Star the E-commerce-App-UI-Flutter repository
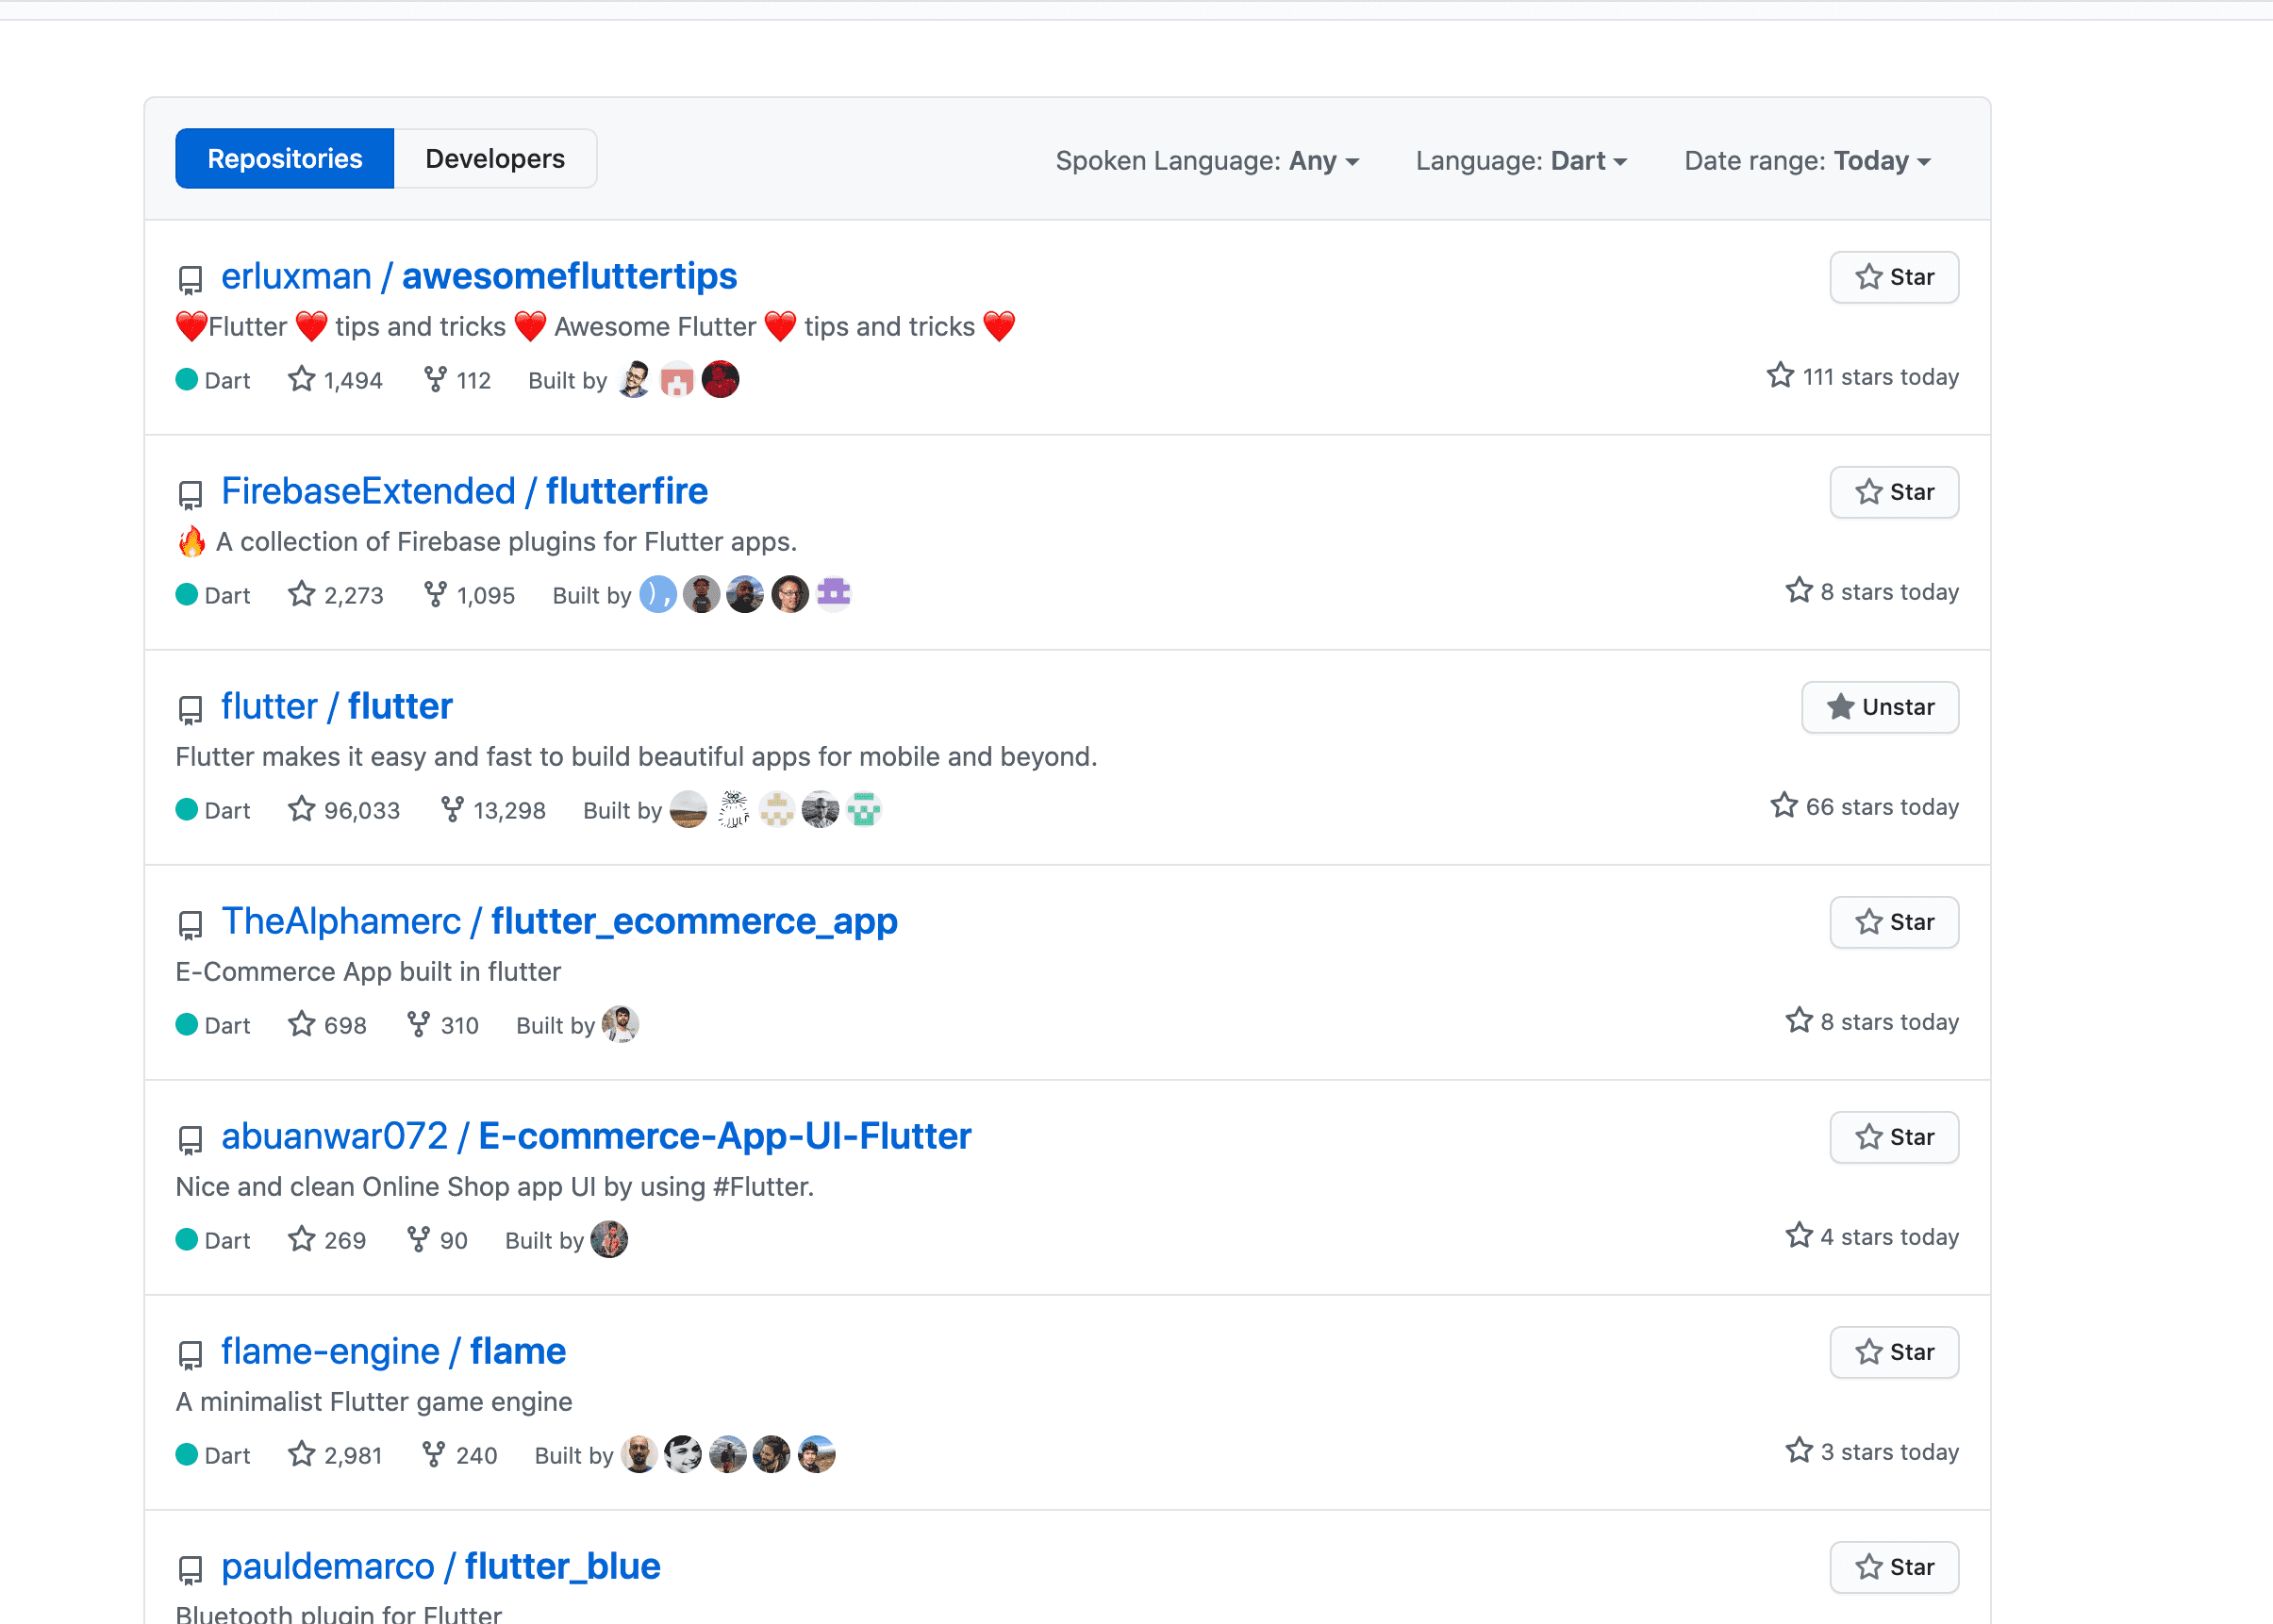 pyautogui.click(x=1894, y=1137)
